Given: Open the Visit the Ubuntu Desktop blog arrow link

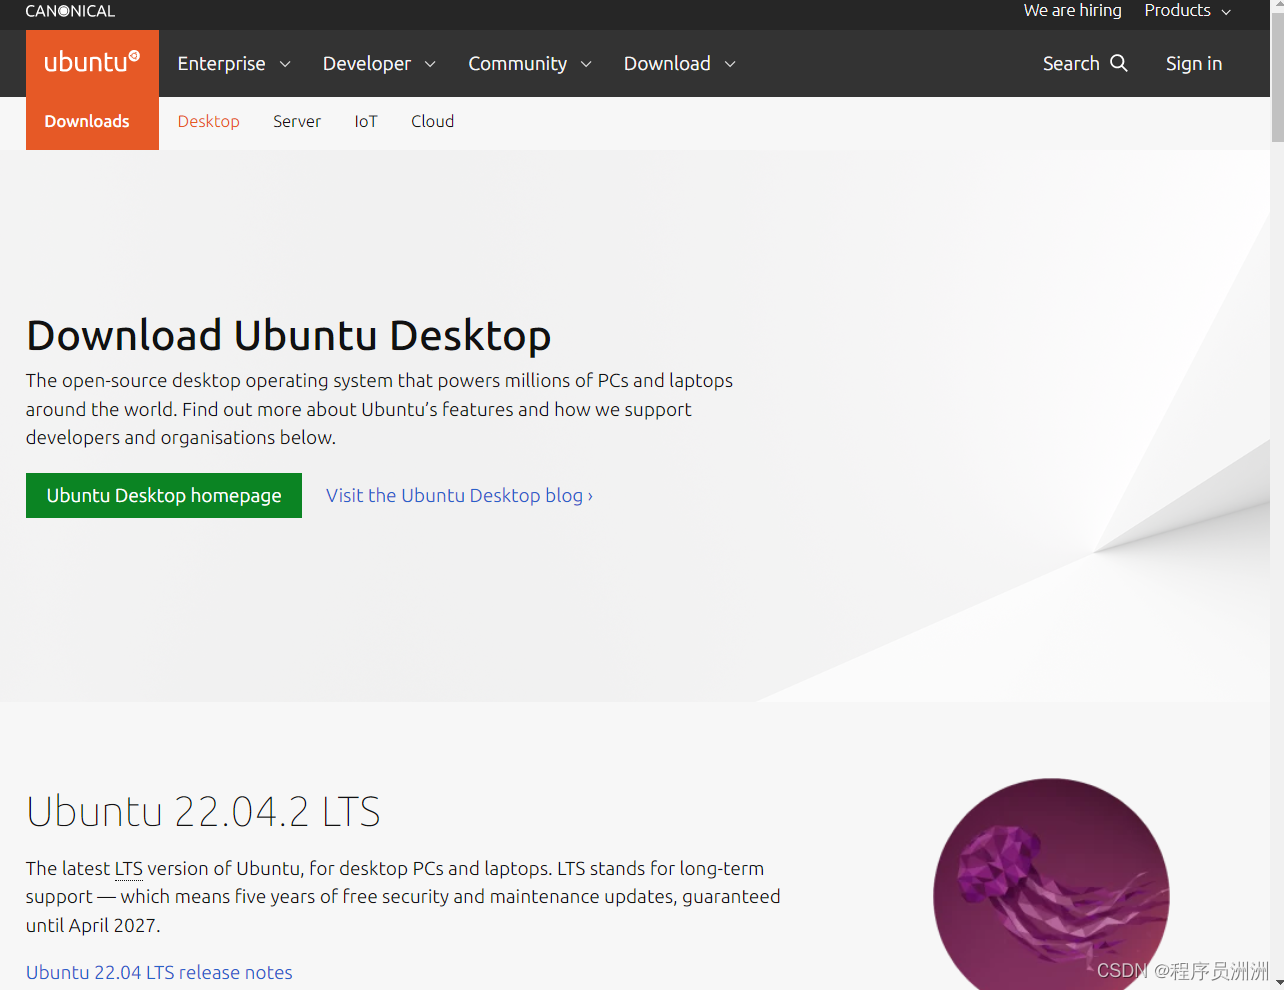Looking at the screenshot, I should (x=458, y=495).
